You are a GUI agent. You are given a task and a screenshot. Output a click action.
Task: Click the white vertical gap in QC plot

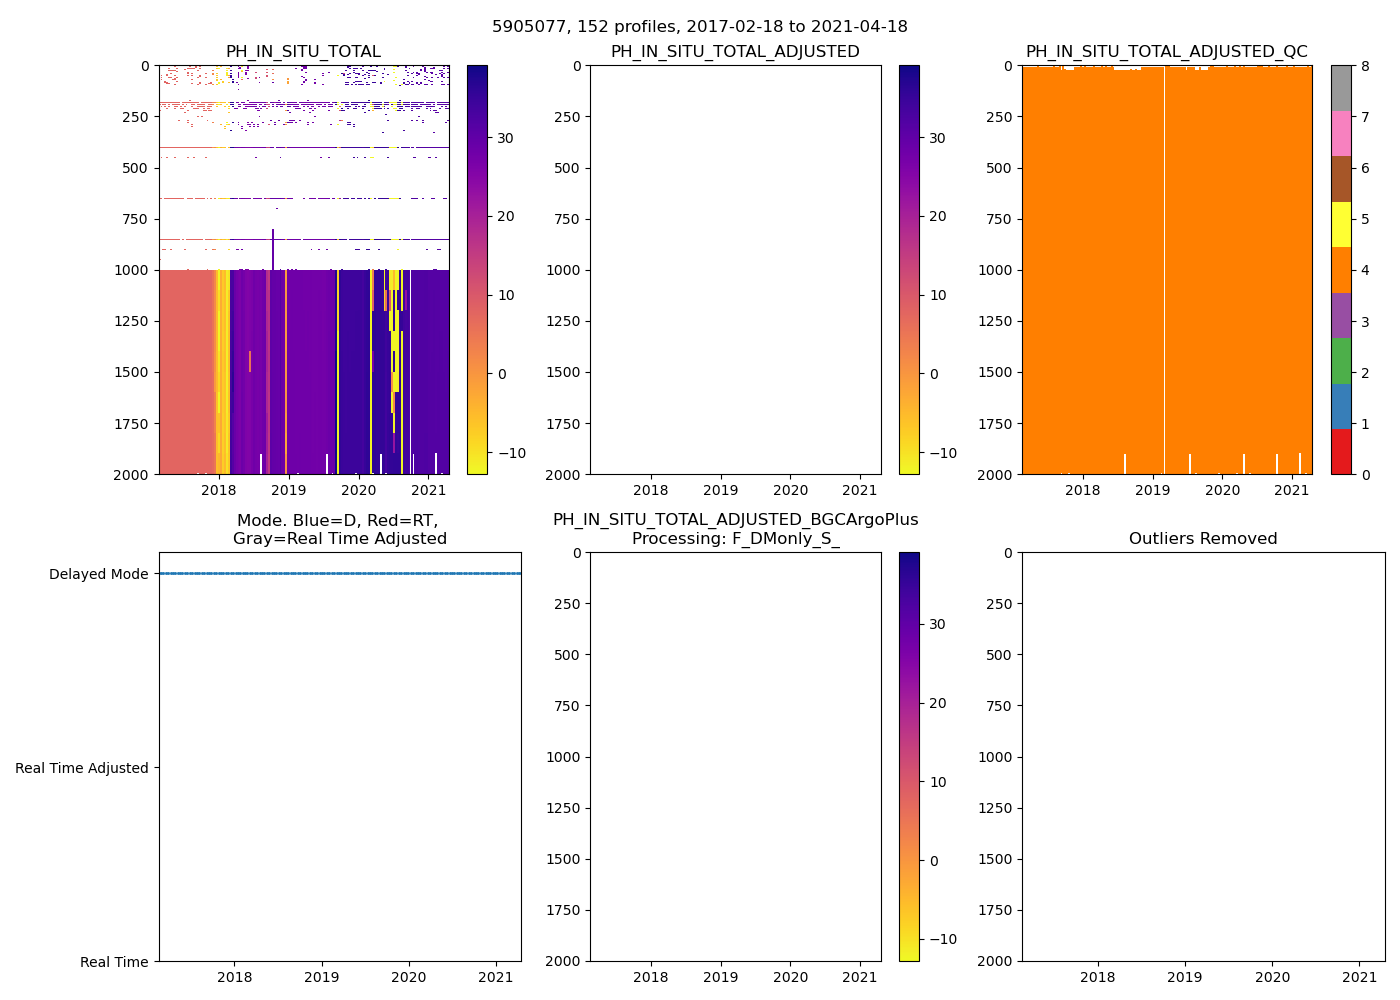(x=1164, y=270)
